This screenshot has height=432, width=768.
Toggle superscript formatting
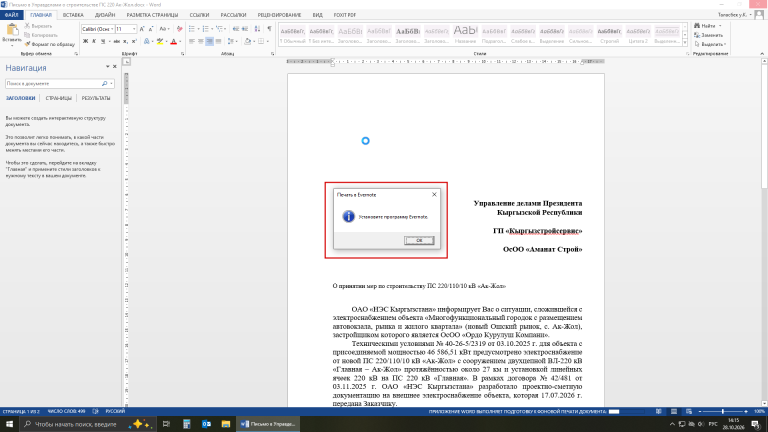[134, 42]
